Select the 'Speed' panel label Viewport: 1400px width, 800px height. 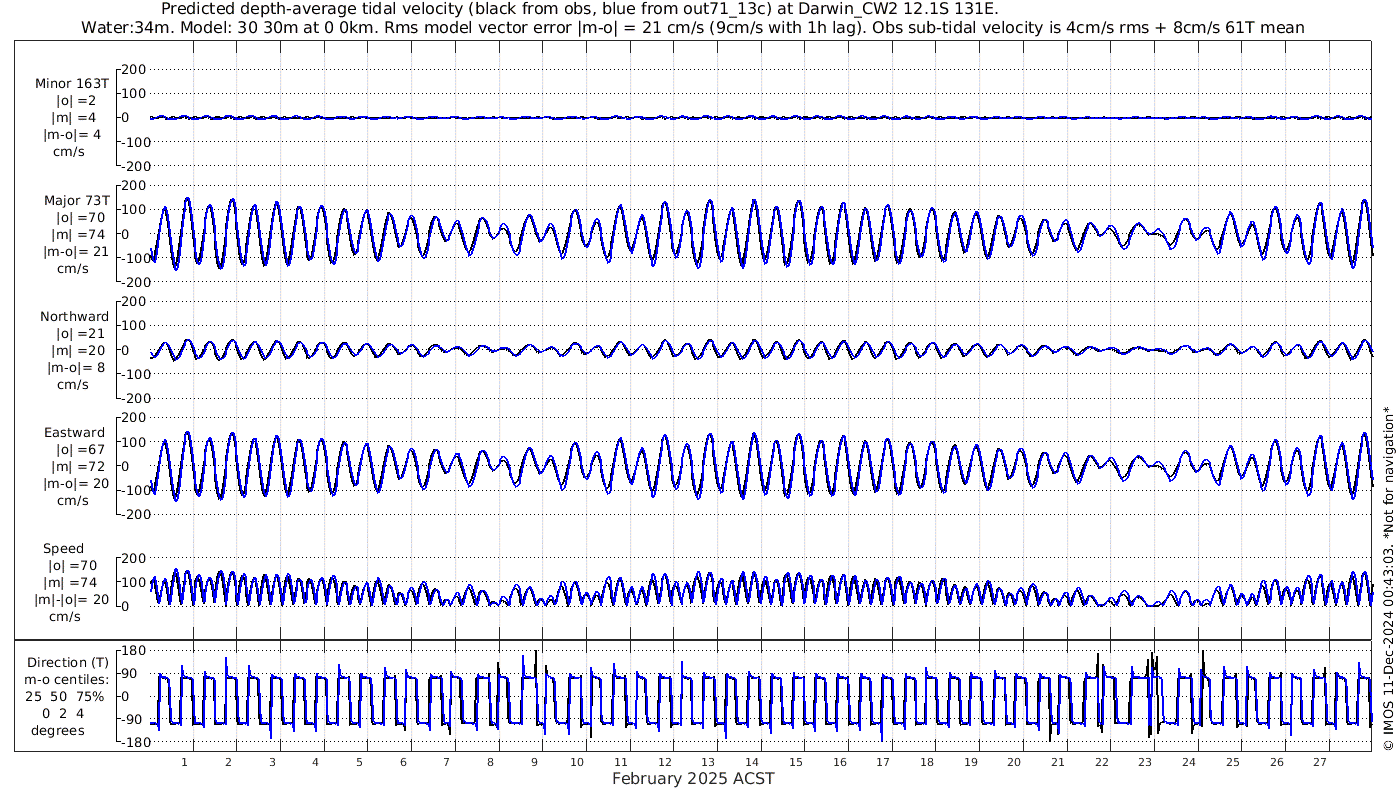click(63, 548)
